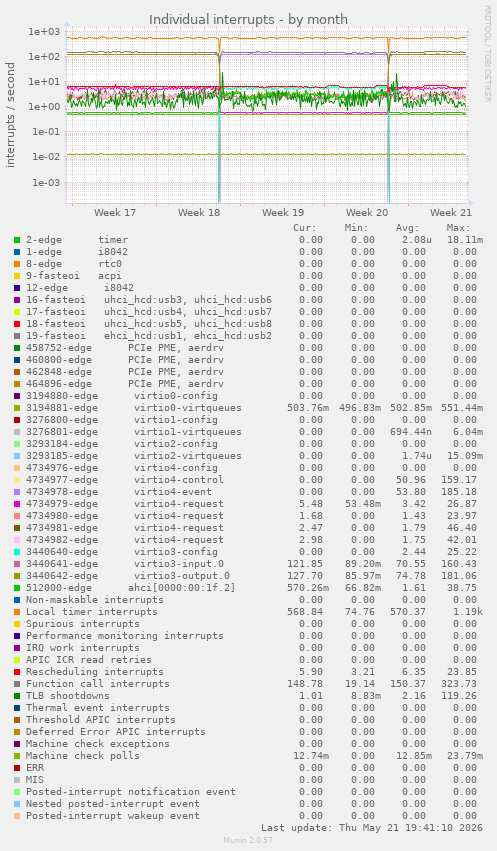Image resolution: width=497 pixels, height=851 pixels.
Task: Click the red Rescheduling interrupts swatch
Action: click(x=17, y=672)
